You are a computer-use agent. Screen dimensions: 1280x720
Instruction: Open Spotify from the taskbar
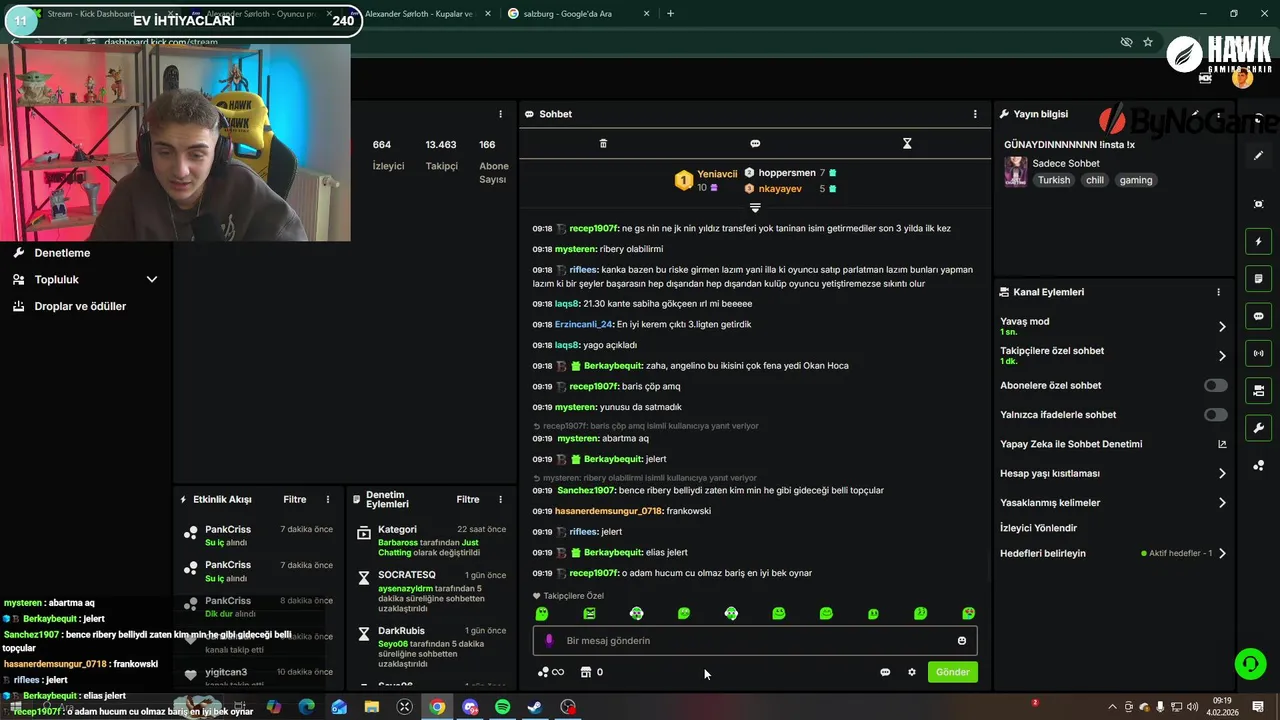point(503,707)
